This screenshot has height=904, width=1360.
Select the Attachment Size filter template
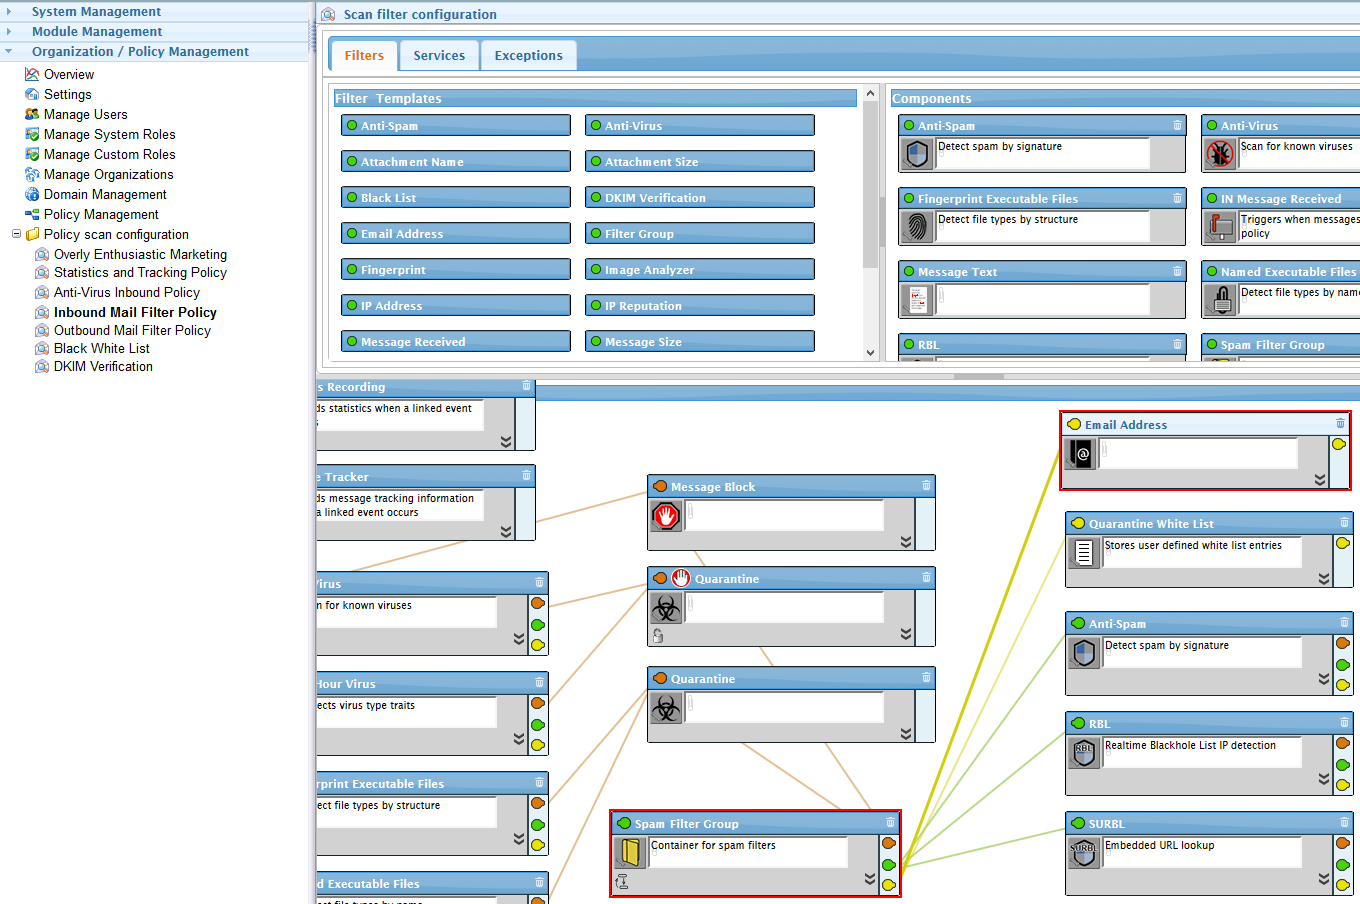pyautogui.click(x=700, y=161)
